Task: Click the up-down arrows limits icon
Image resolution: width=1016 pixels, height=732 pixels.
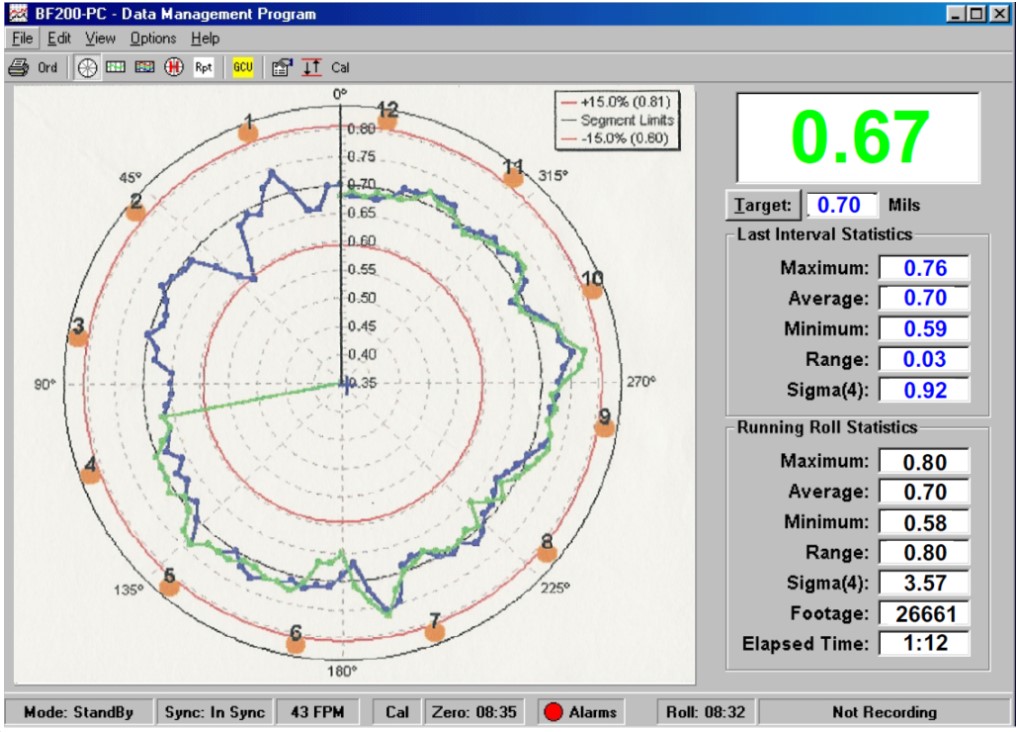Action: click(x=312, y=68)
